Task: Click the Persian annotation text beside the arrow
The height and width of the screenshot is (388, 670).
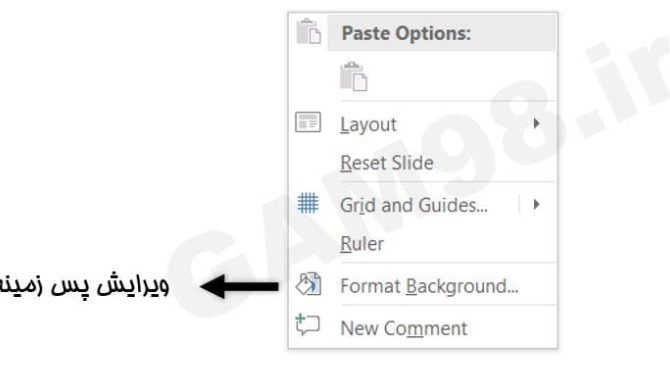Action: click(x=84, y=285)
